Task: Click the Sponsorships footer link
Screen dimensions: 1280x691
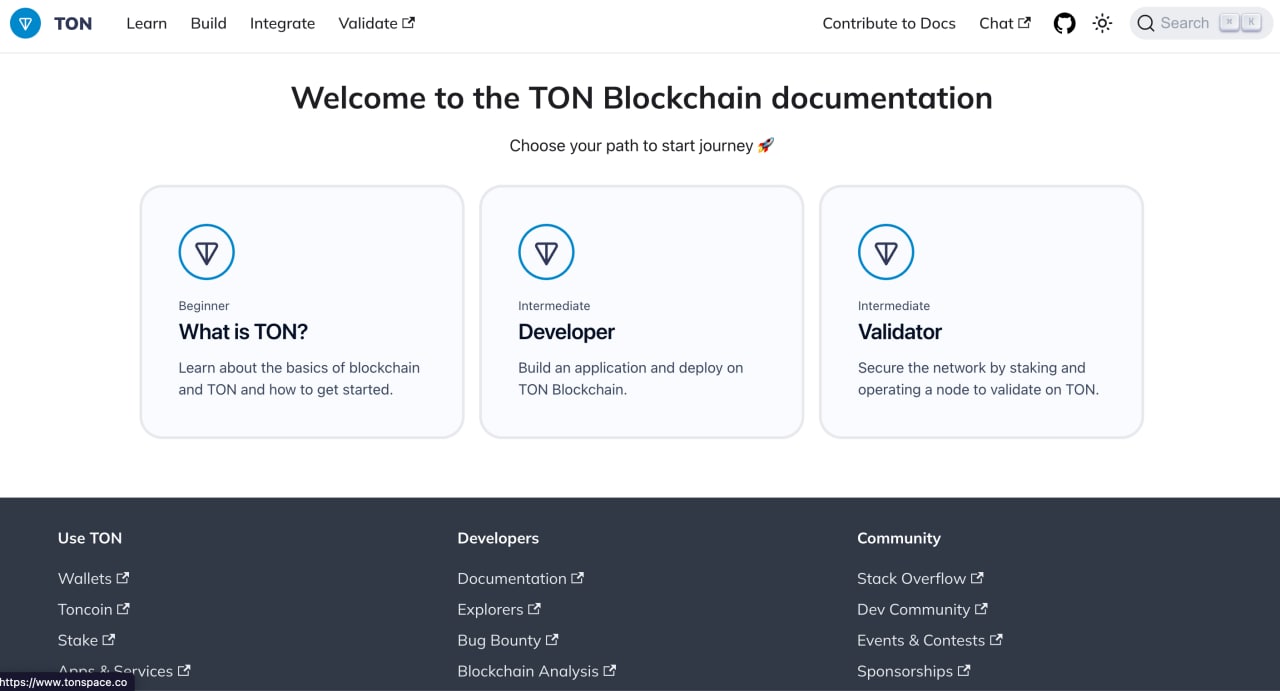Action: [x=913, y=671]
